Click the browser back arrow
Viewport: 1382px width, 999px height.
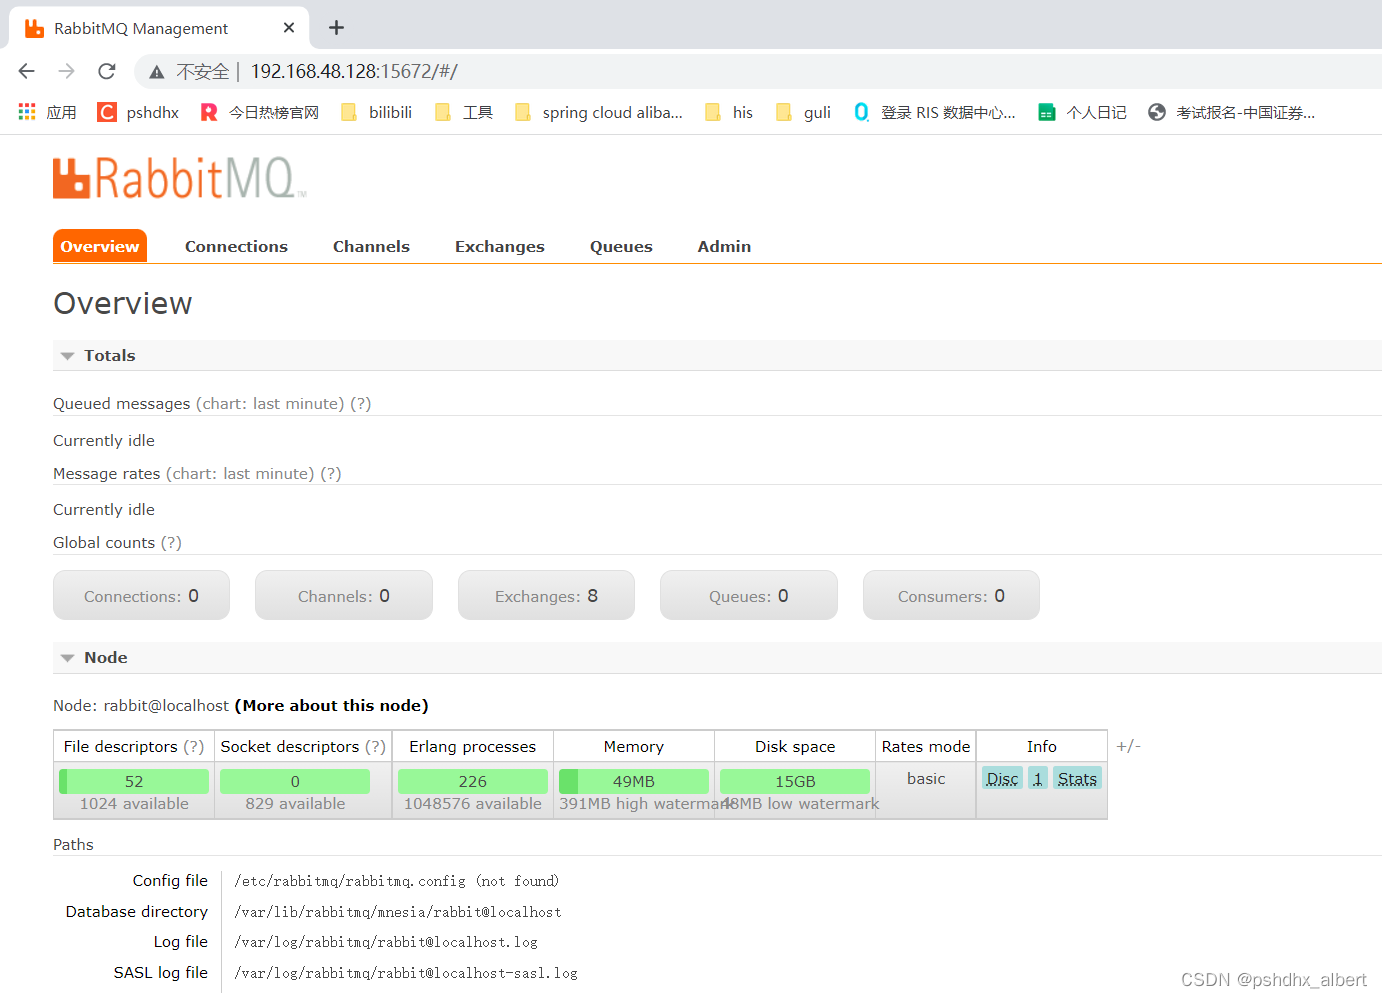pyautogui.click(x=27, y=71)
